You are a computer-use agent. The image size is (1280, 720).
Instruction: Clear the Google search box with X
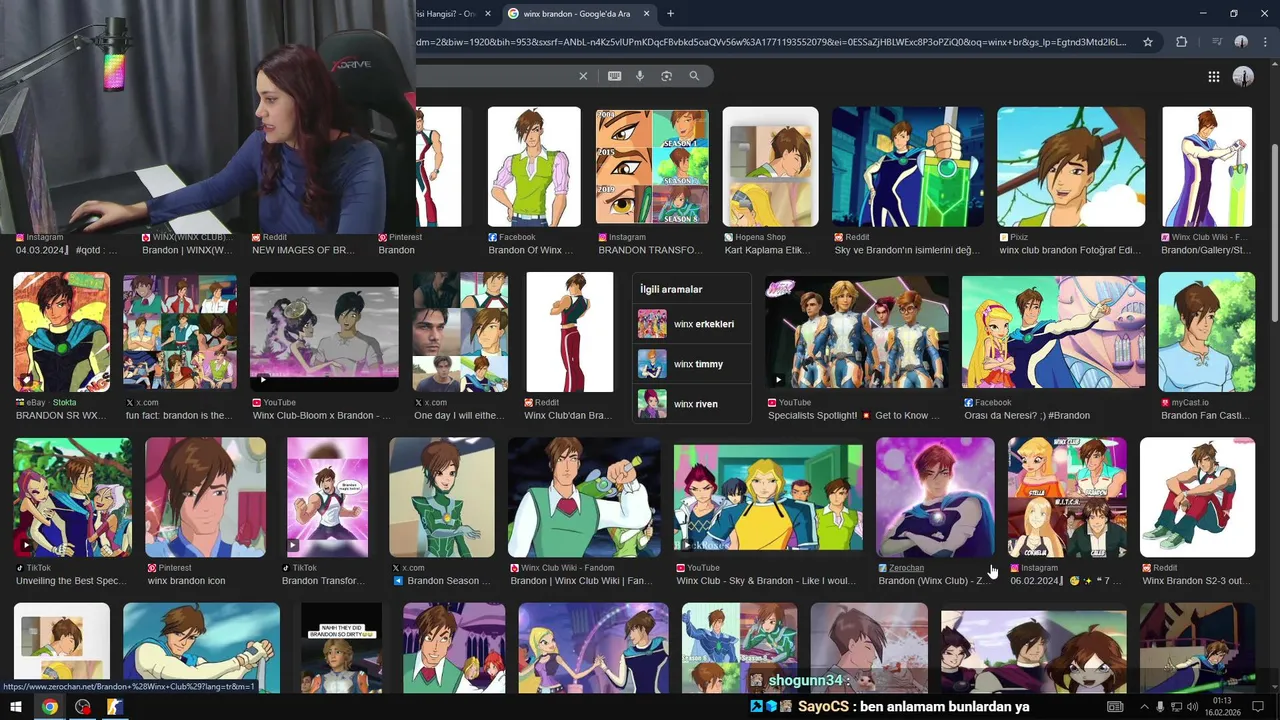(583, 76)
